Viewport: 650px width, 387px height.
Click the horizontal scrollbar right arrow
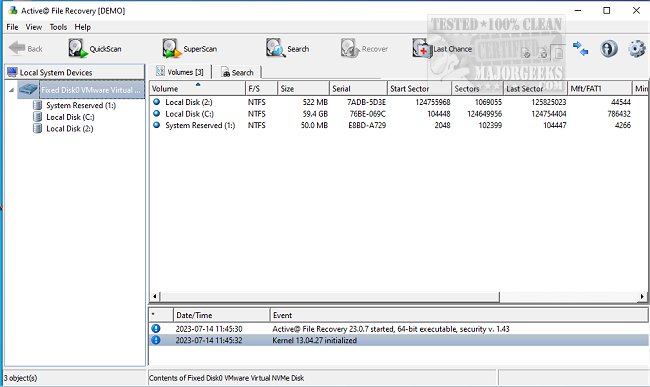(642, 296)
